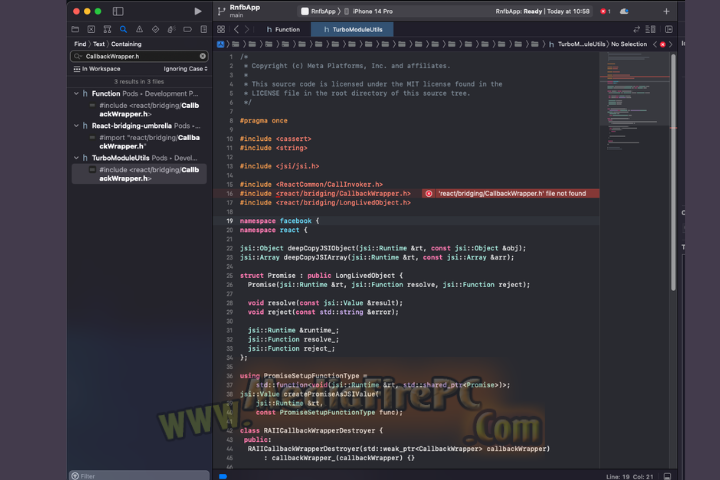Toggle the debug area bottom-right icon
Screen dimensions: 720x480
[x=667, y=476]
